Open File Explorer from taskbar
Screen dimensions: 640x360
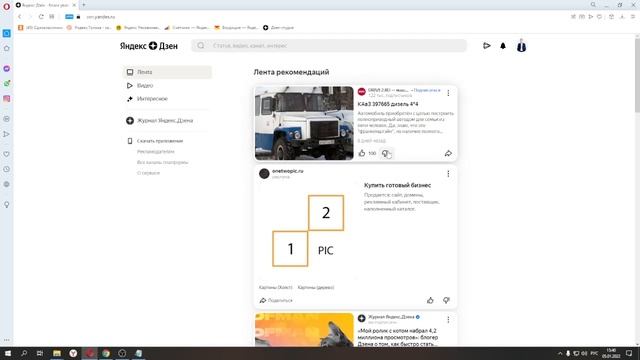[57, 353]
